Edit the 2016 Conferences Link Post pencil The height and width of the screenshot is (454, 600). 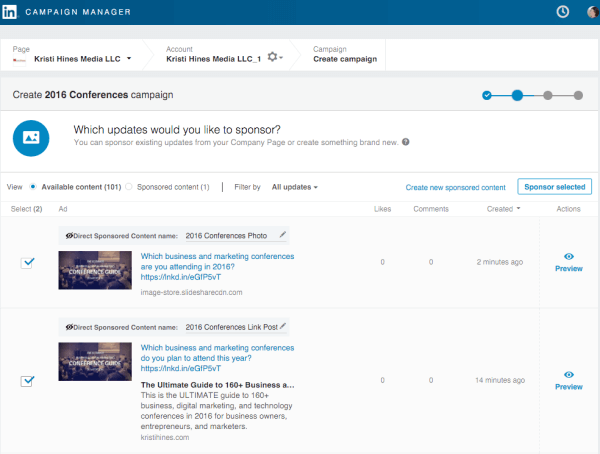click(x=282, y=326)
